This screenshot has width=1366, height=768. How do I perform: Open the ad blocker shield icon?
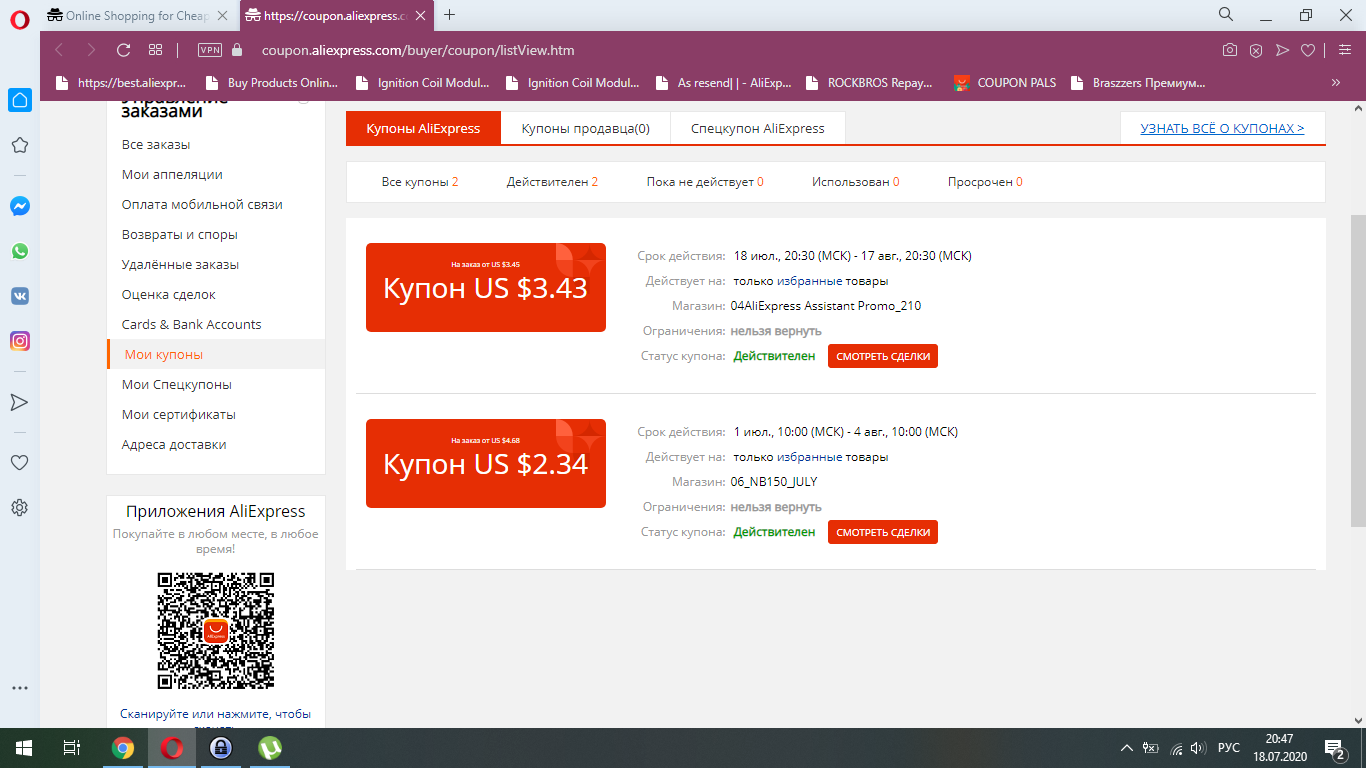click(x=1256, y=50)
